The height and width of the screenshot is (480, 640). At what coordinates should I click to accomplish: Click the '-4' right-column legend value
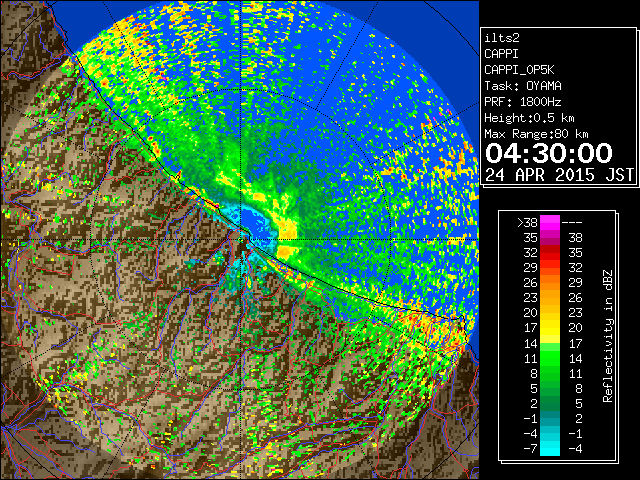[x=575, y=448]
